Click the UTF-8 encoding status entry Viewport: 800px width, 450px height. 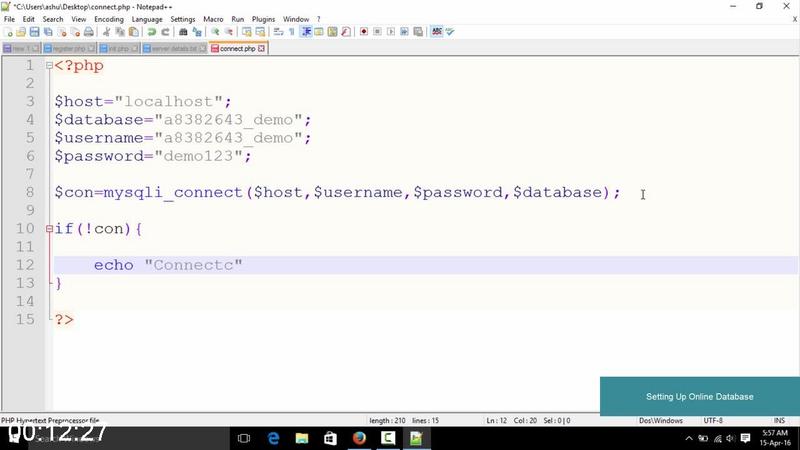tap(713, 421)
